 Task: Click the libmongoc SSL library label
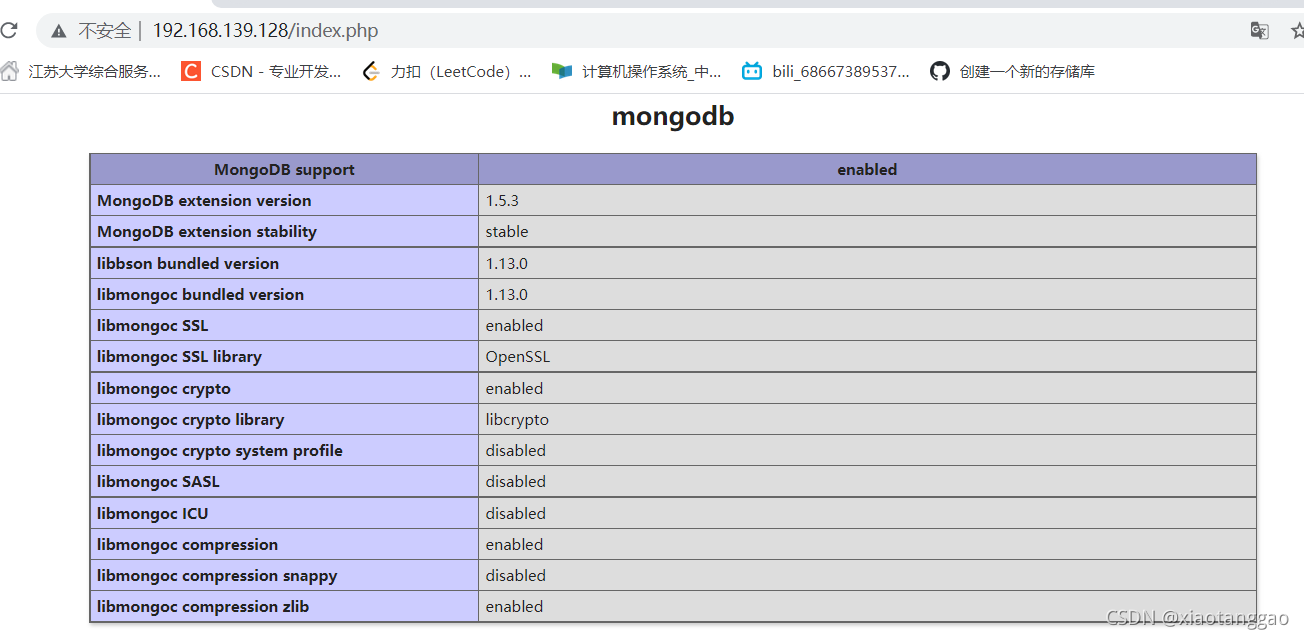[179, 356]
